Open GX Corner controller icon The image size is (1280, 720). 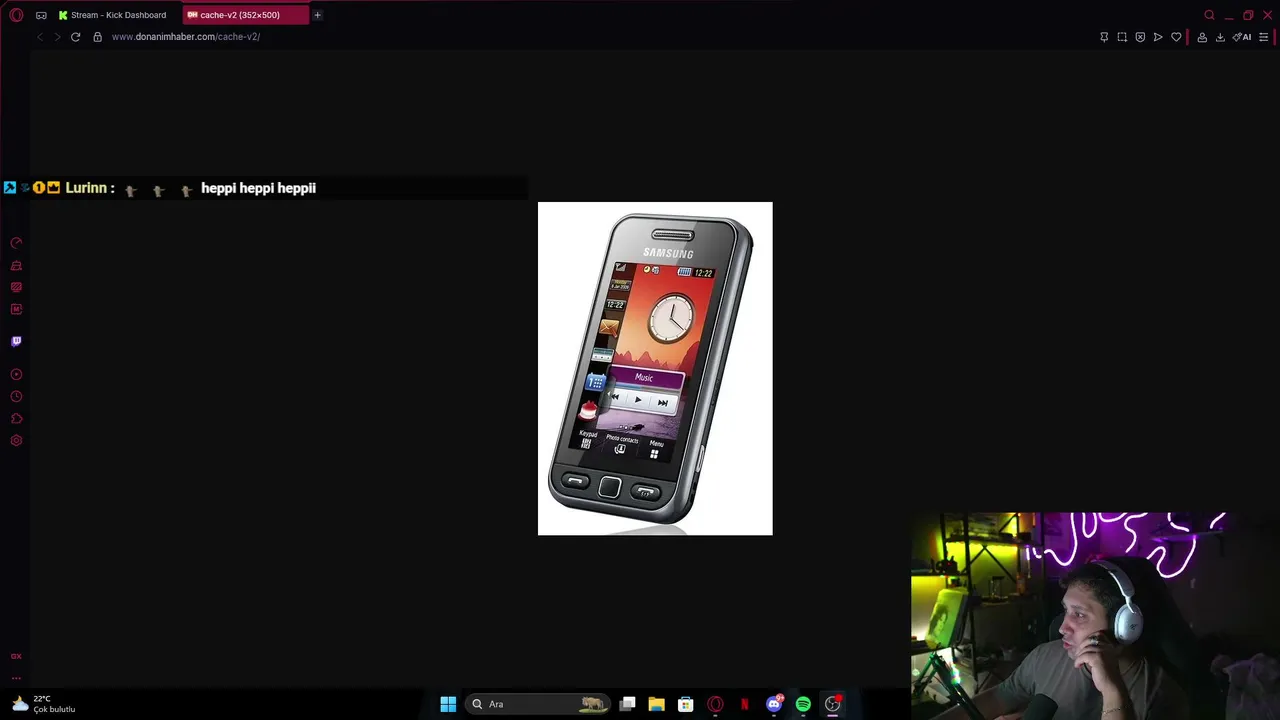[41, 15]
